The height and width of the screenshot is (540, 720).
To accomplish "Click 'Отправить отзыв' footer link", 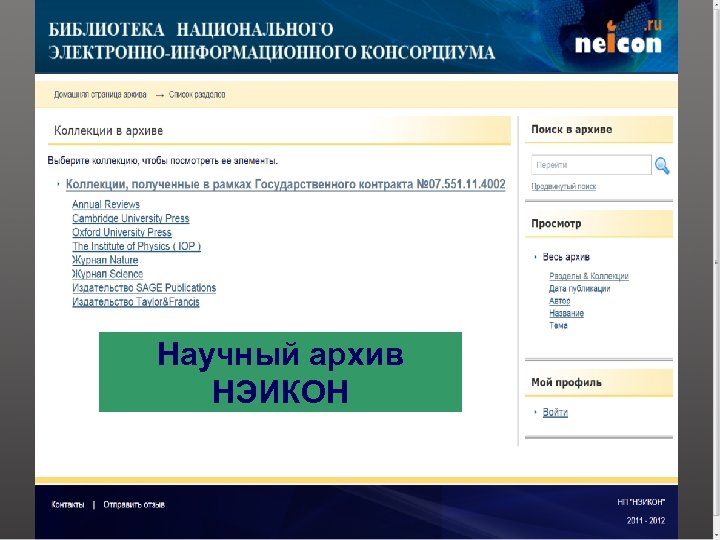I will coord(134,505).
